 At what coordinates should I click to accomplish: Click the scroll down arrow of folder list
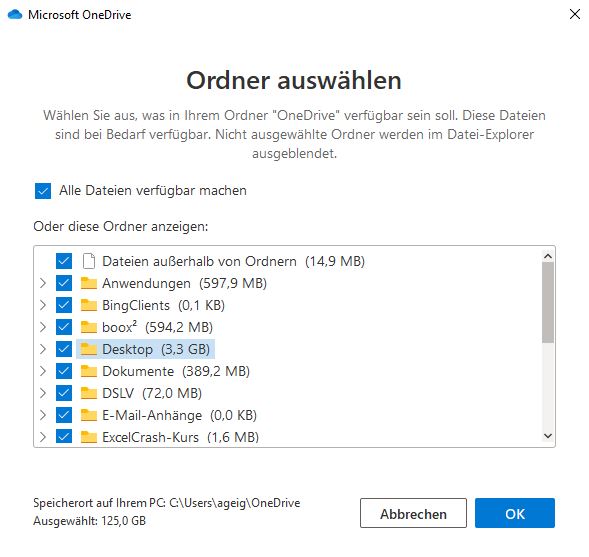(x=548, y=436)
